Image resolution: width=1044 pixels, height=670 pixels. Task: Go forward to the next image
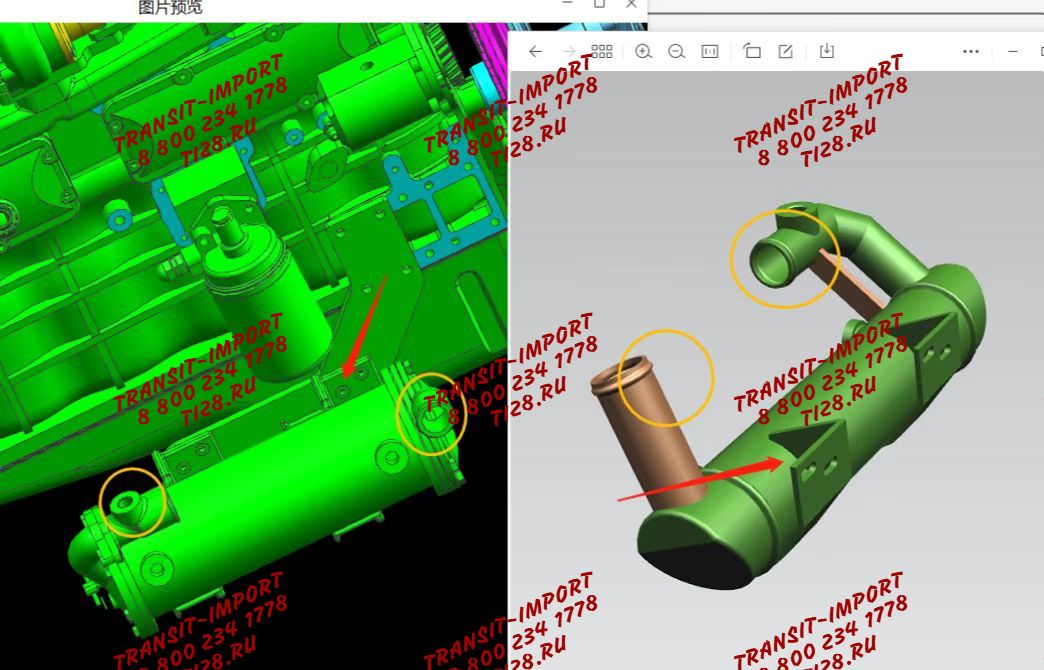[569, 51]
